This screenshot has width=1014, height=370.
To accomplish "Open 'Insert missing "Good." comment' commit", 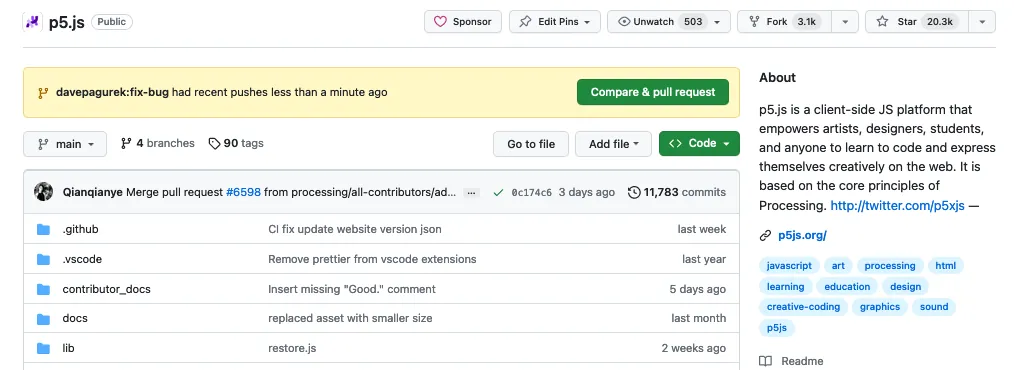I will (352, 288).
